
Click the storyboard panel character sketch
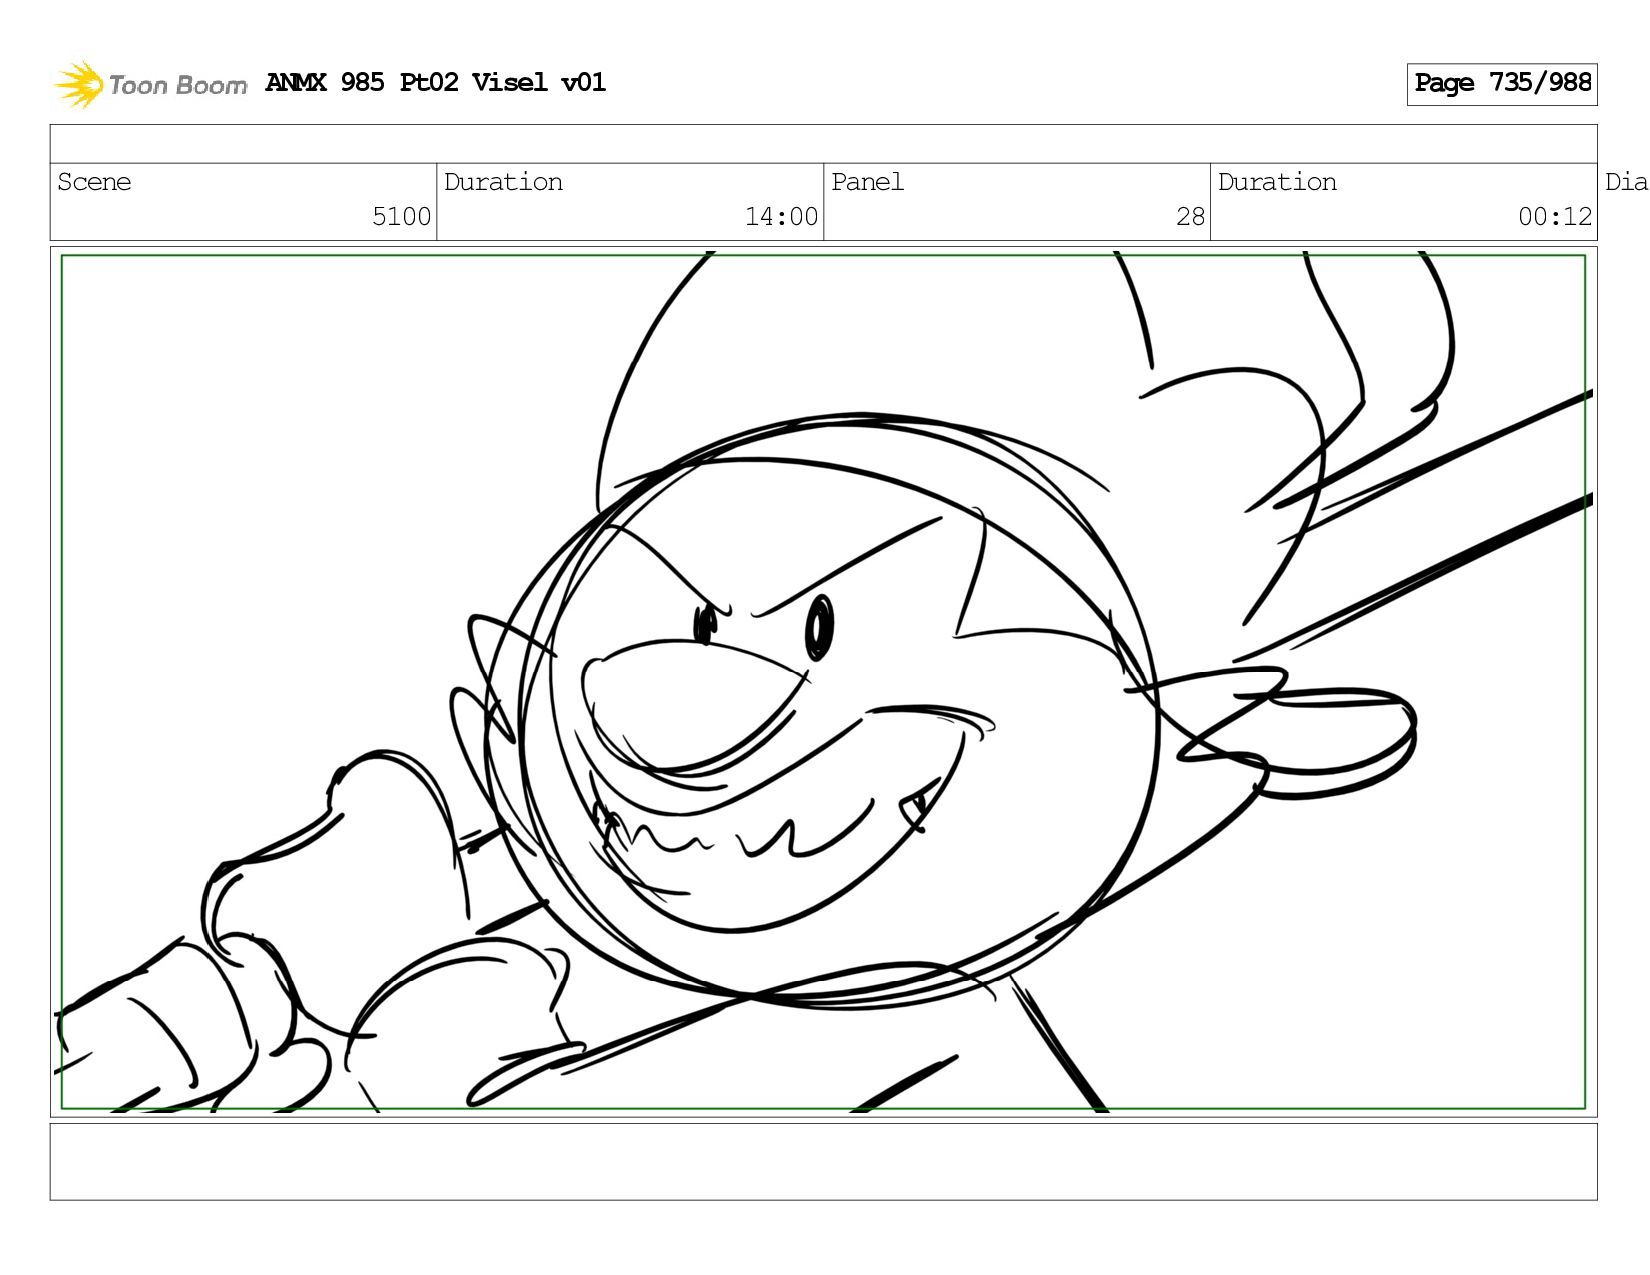[x=823, y=682]
